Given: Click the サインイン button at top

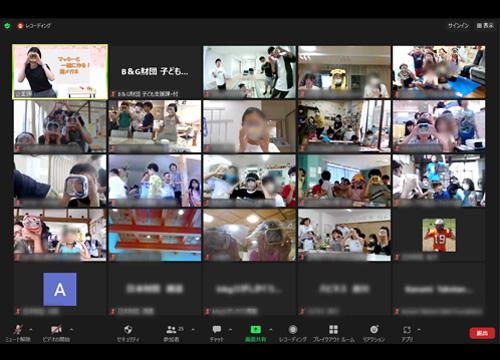Looking at the screenshot, I should [458, 26].
